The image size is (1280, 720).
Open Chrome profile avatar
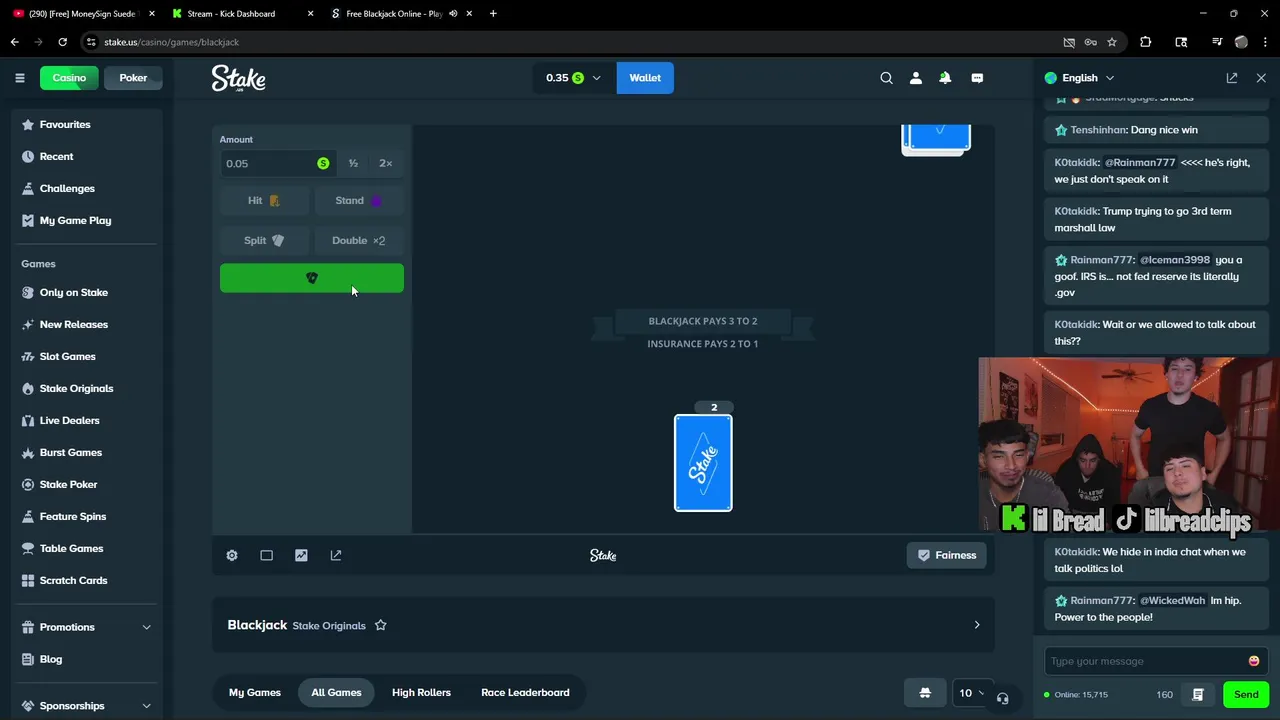(1241, 42)
